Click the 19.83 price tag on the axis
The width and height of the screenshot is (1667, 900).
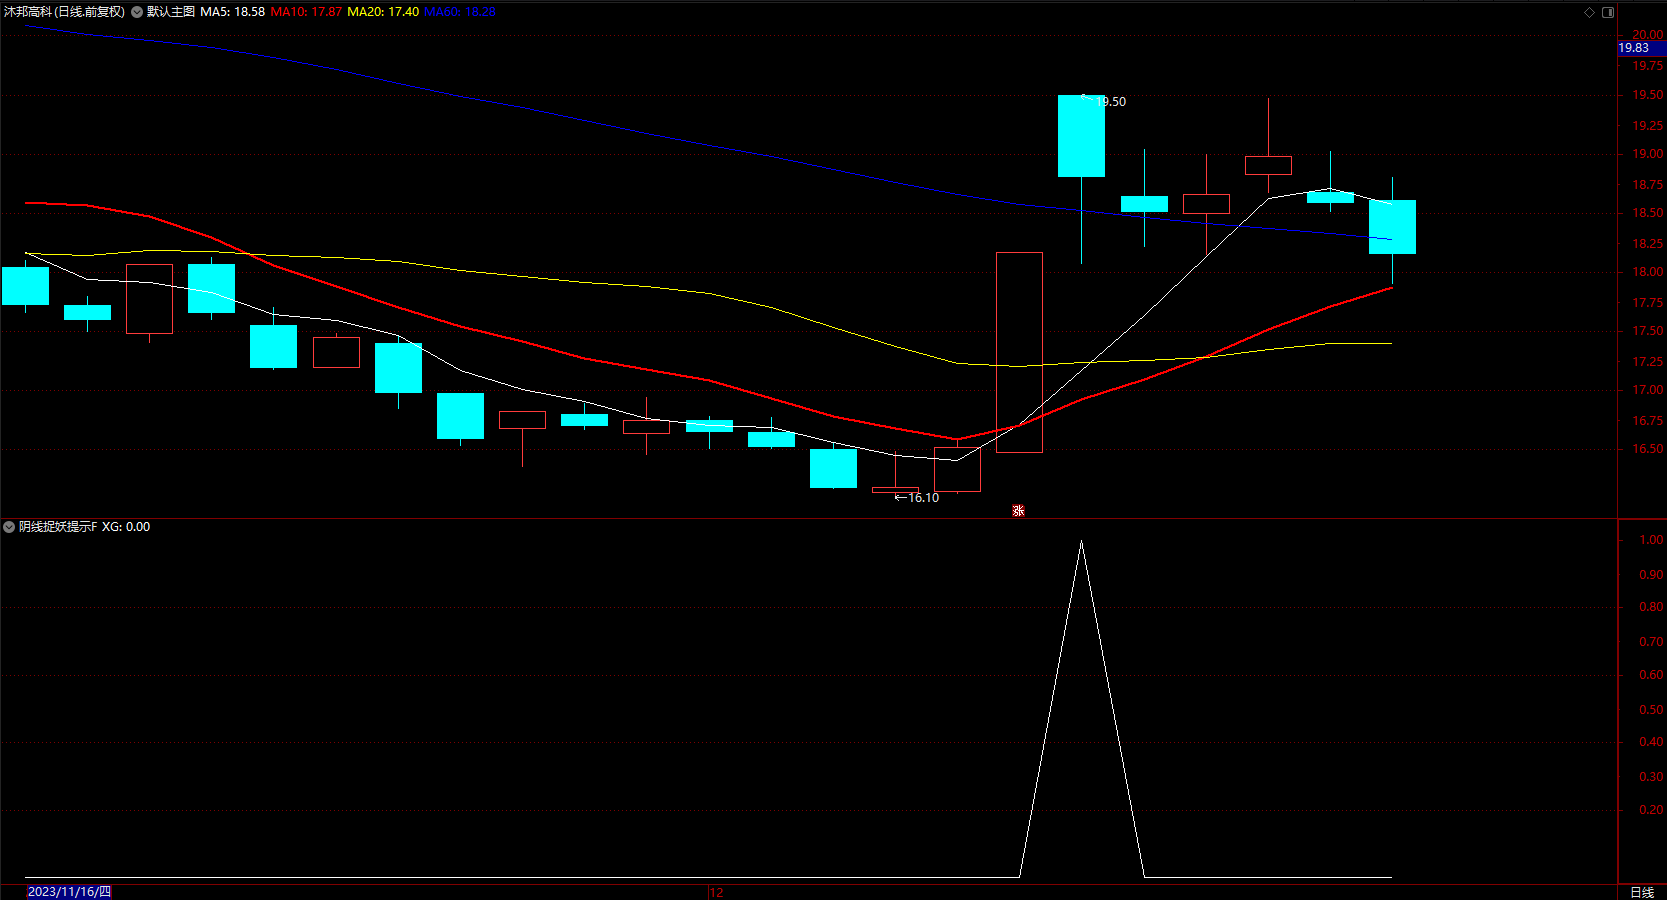tap(1641, 48)
